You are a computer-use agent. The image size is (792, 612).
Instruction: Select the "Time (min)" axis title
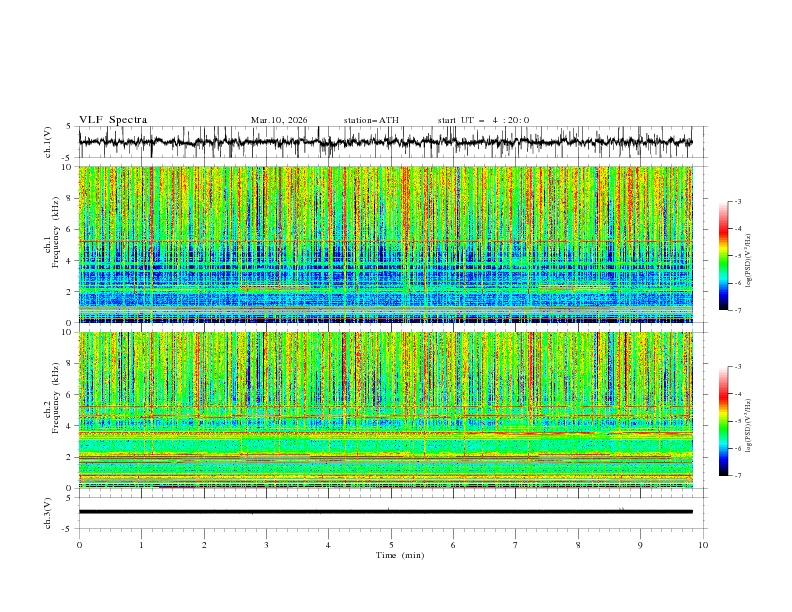(x=400, y=555)
